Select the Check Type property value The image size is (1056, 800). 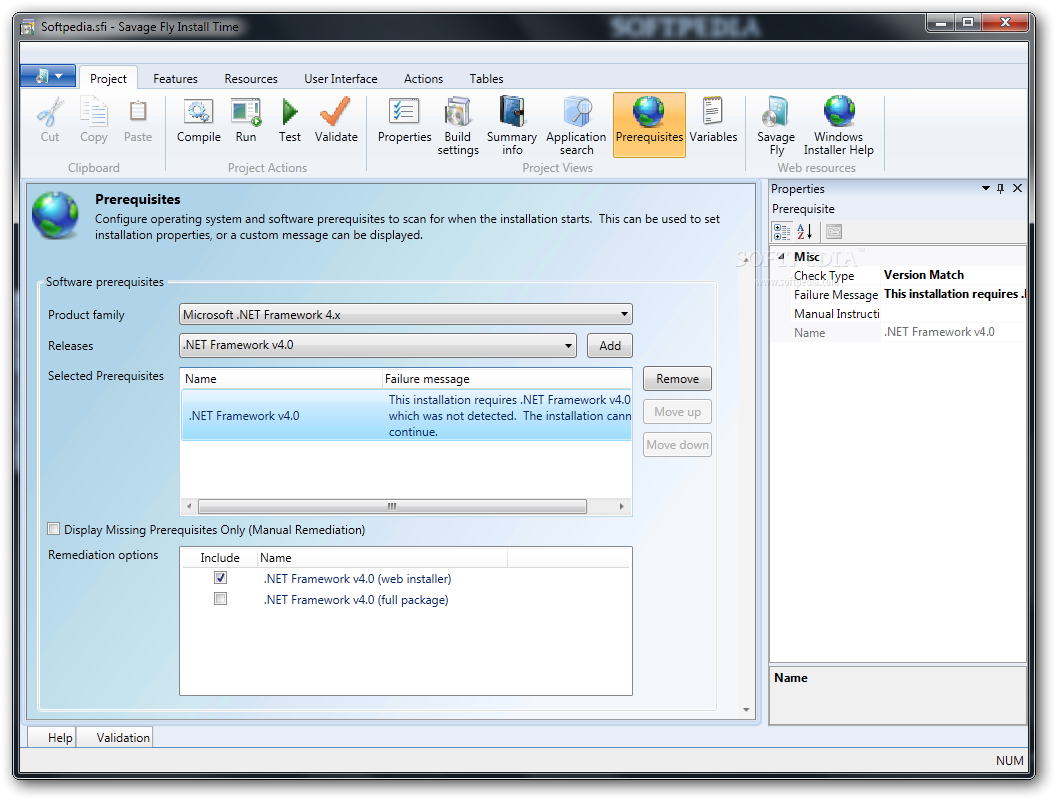953,275
